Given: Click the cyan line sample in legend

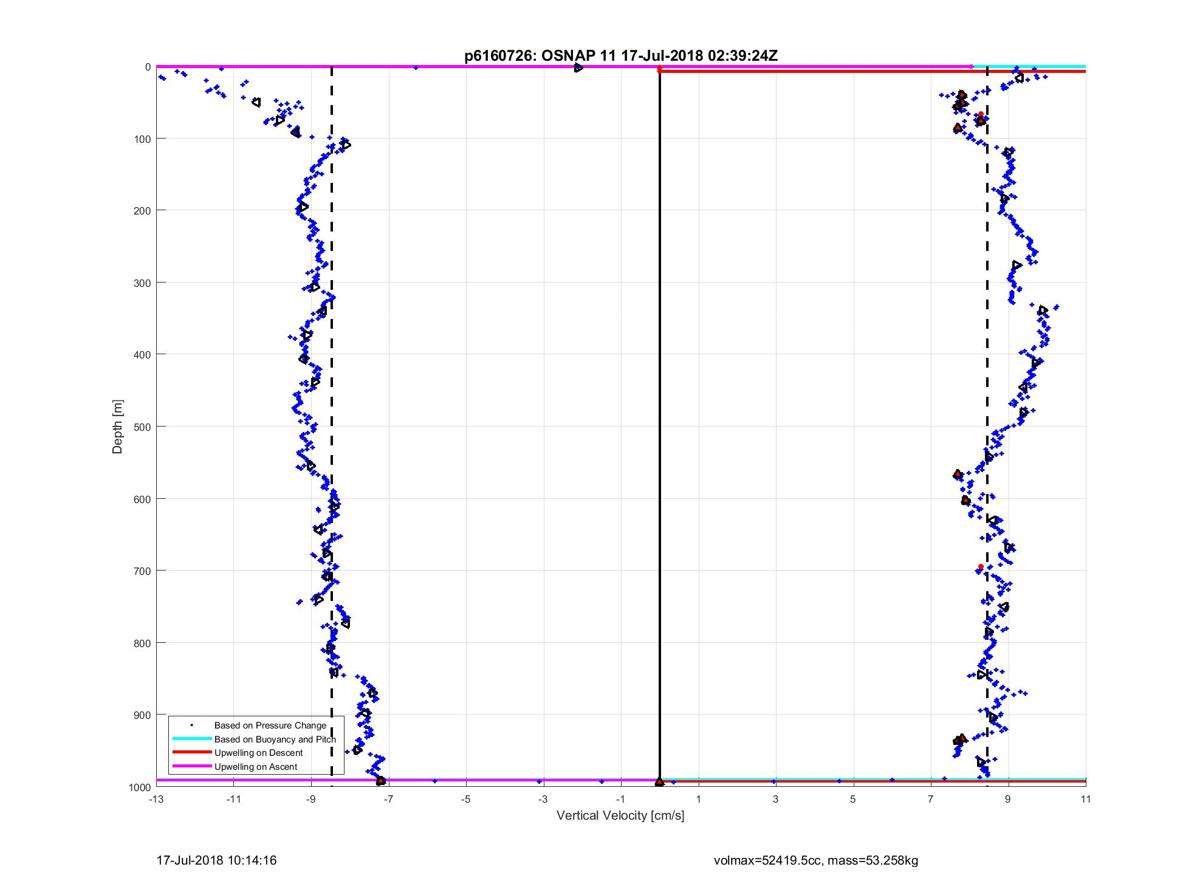Looking at the screenshot, I should click(x=191, y=738).
